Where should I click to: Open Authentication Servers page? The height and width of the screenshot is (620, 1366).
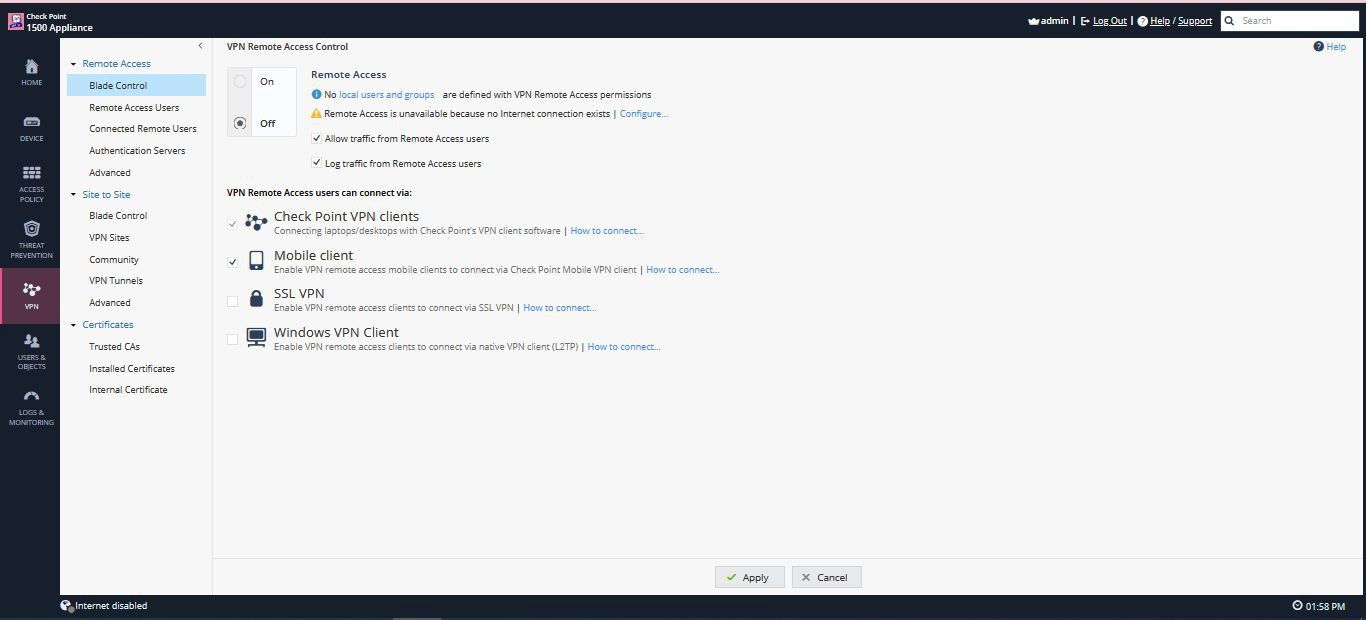137,150
